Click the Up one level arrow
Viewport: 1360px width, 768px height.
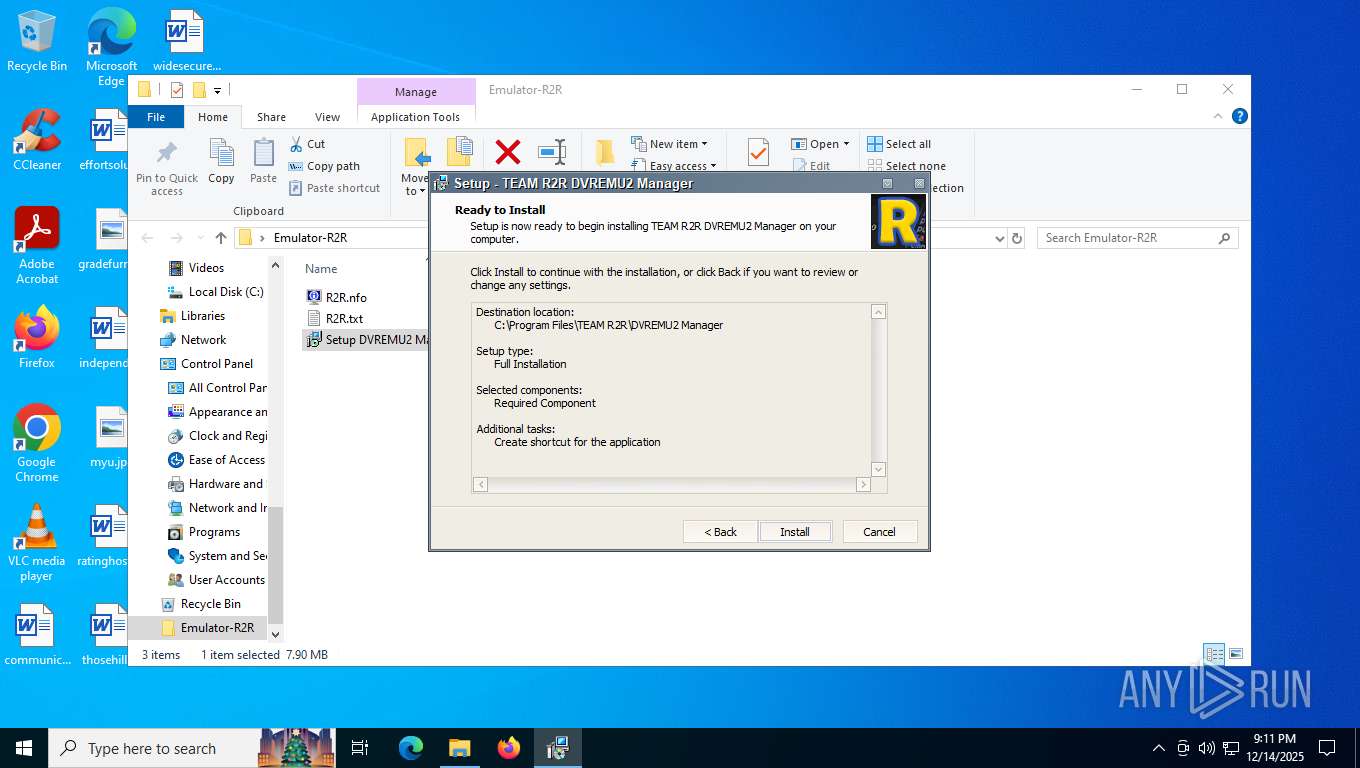coord(221,238)
